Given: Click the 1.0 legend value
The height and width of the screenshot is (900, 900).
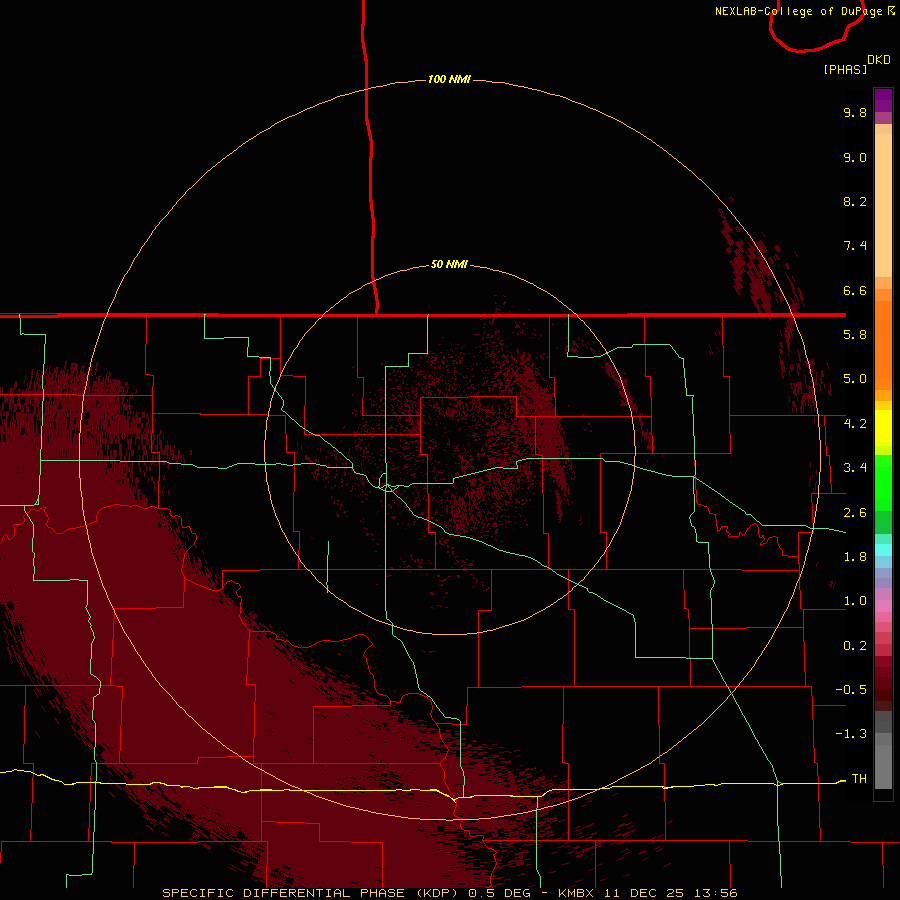Looking at the screenshot, I should 855,601.
